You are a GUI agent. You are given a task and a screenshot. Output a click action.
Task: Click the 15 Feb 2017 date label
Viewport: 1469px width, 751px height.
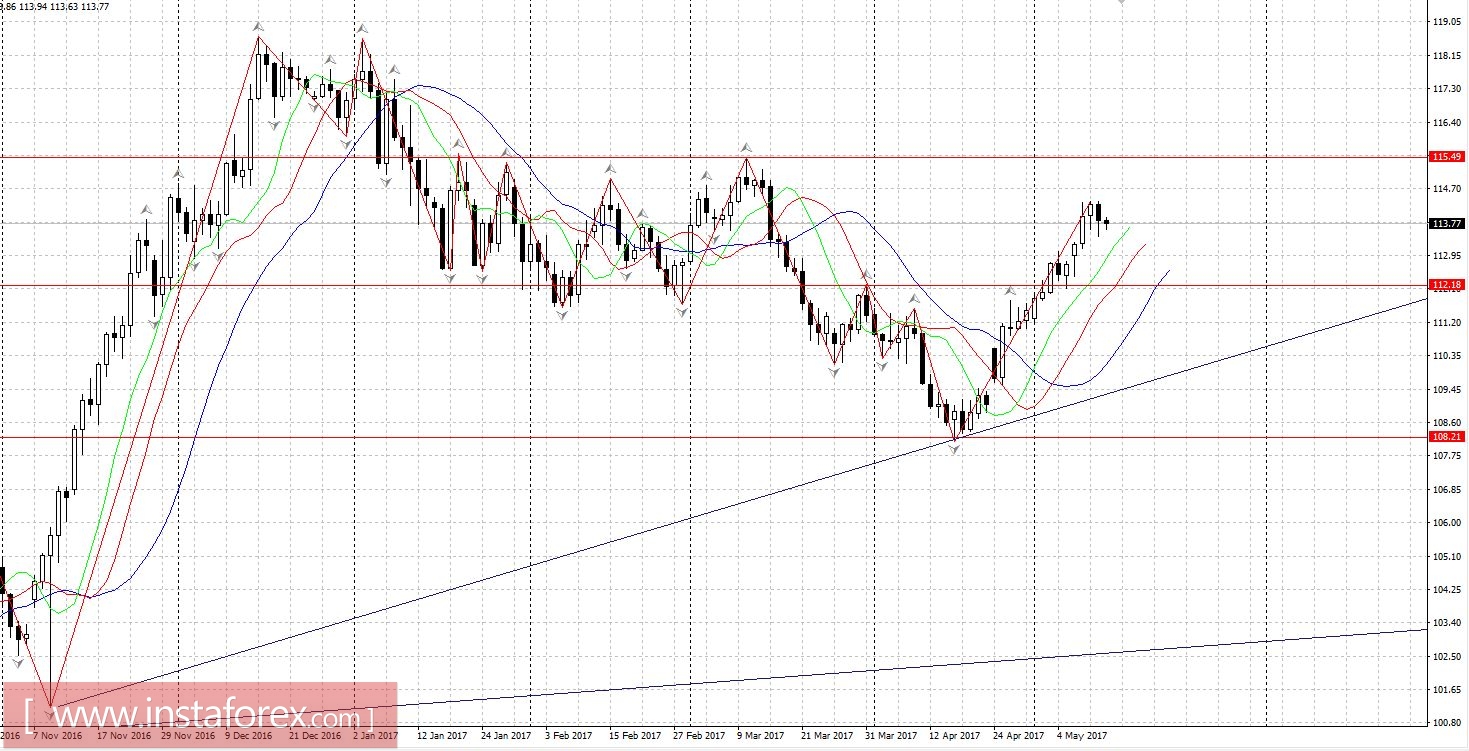tap(633, 735)
